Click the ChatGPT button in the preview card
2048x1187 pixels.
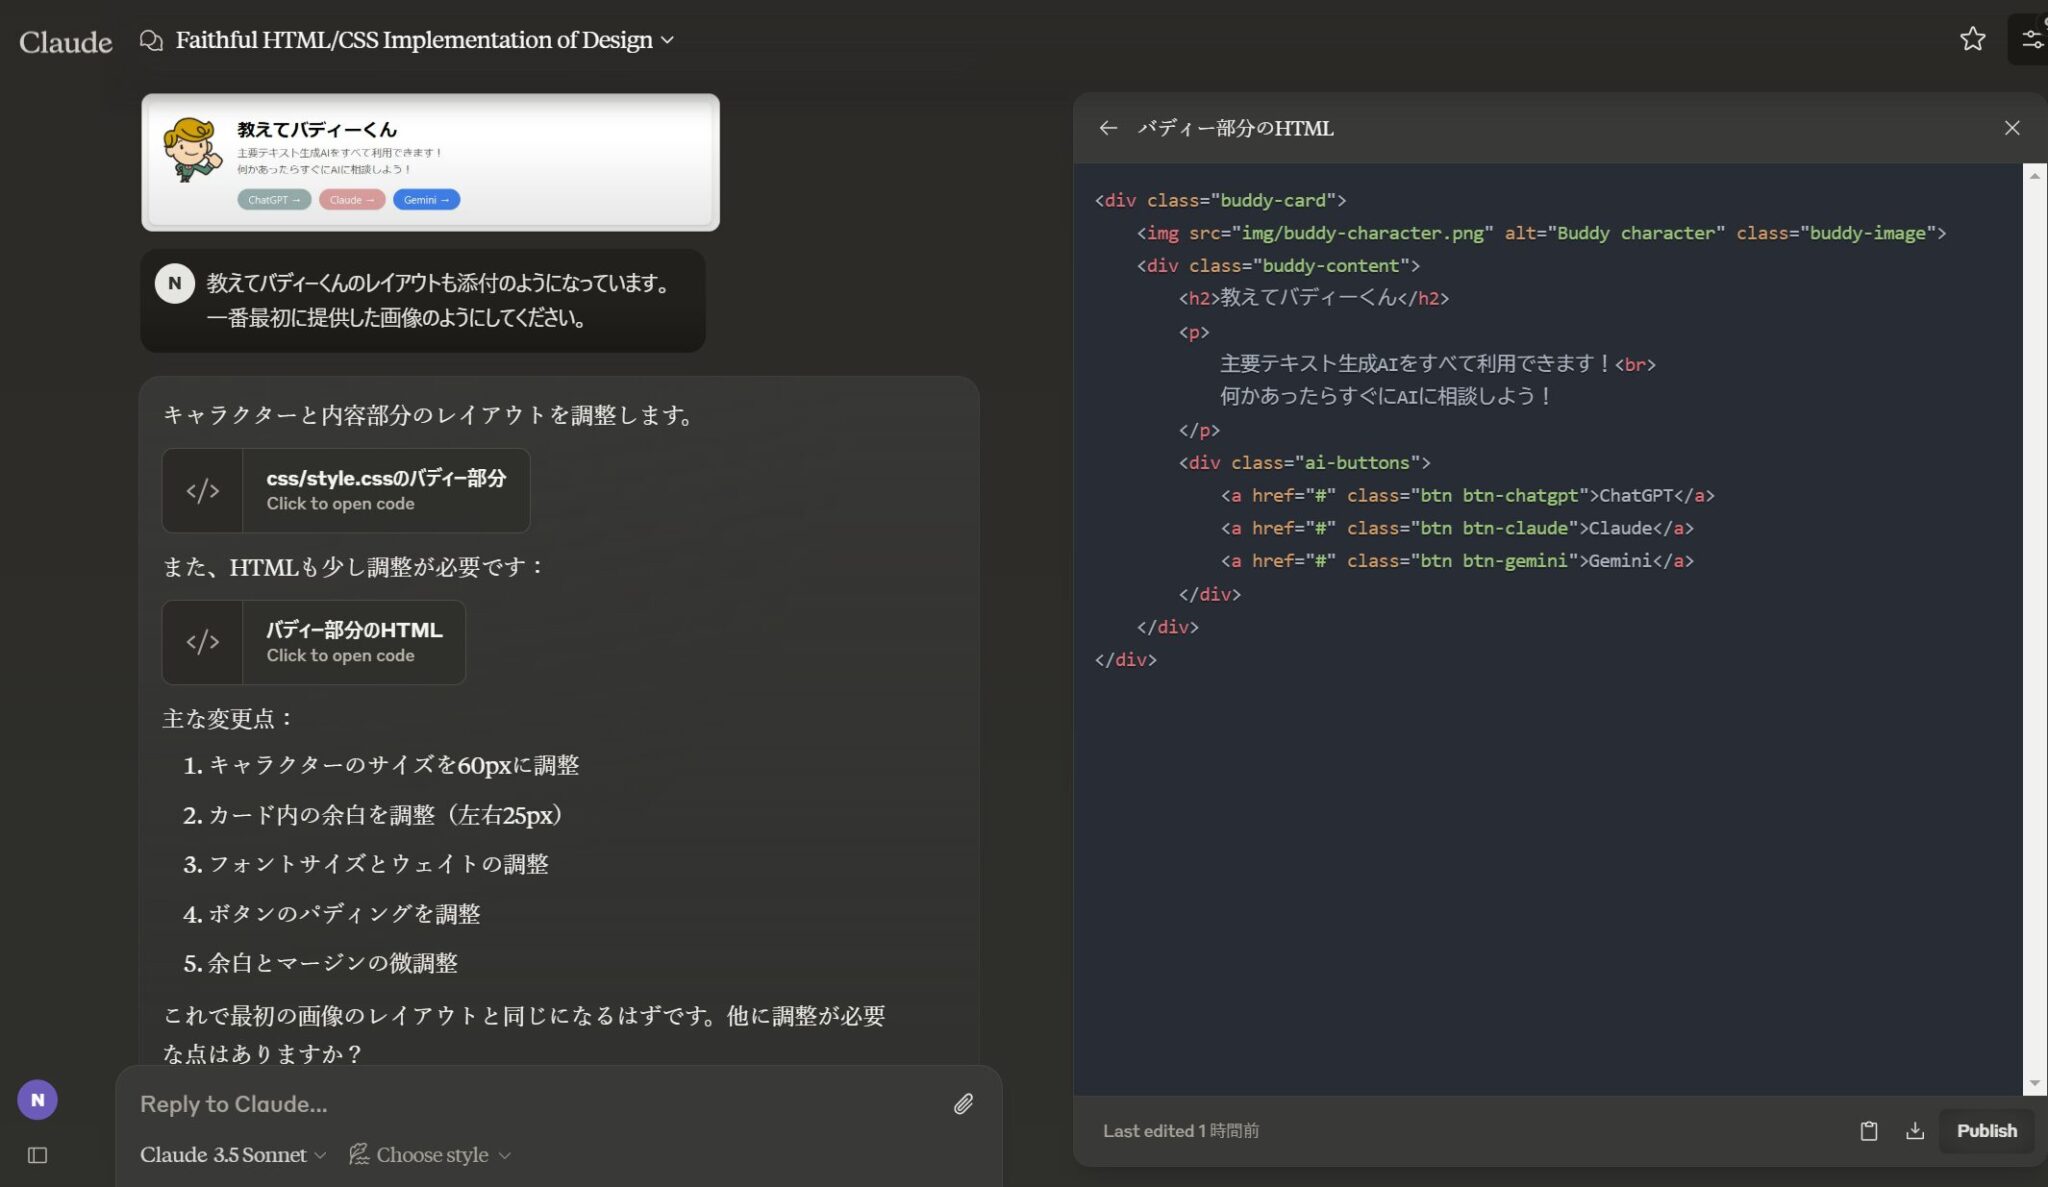[273, 200]
